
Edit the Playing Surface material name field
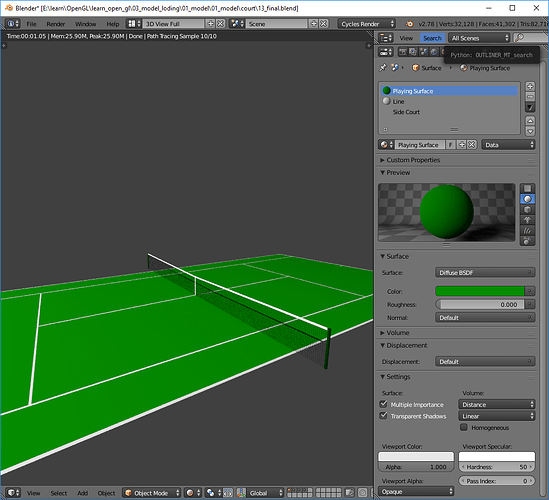(420, 145)
